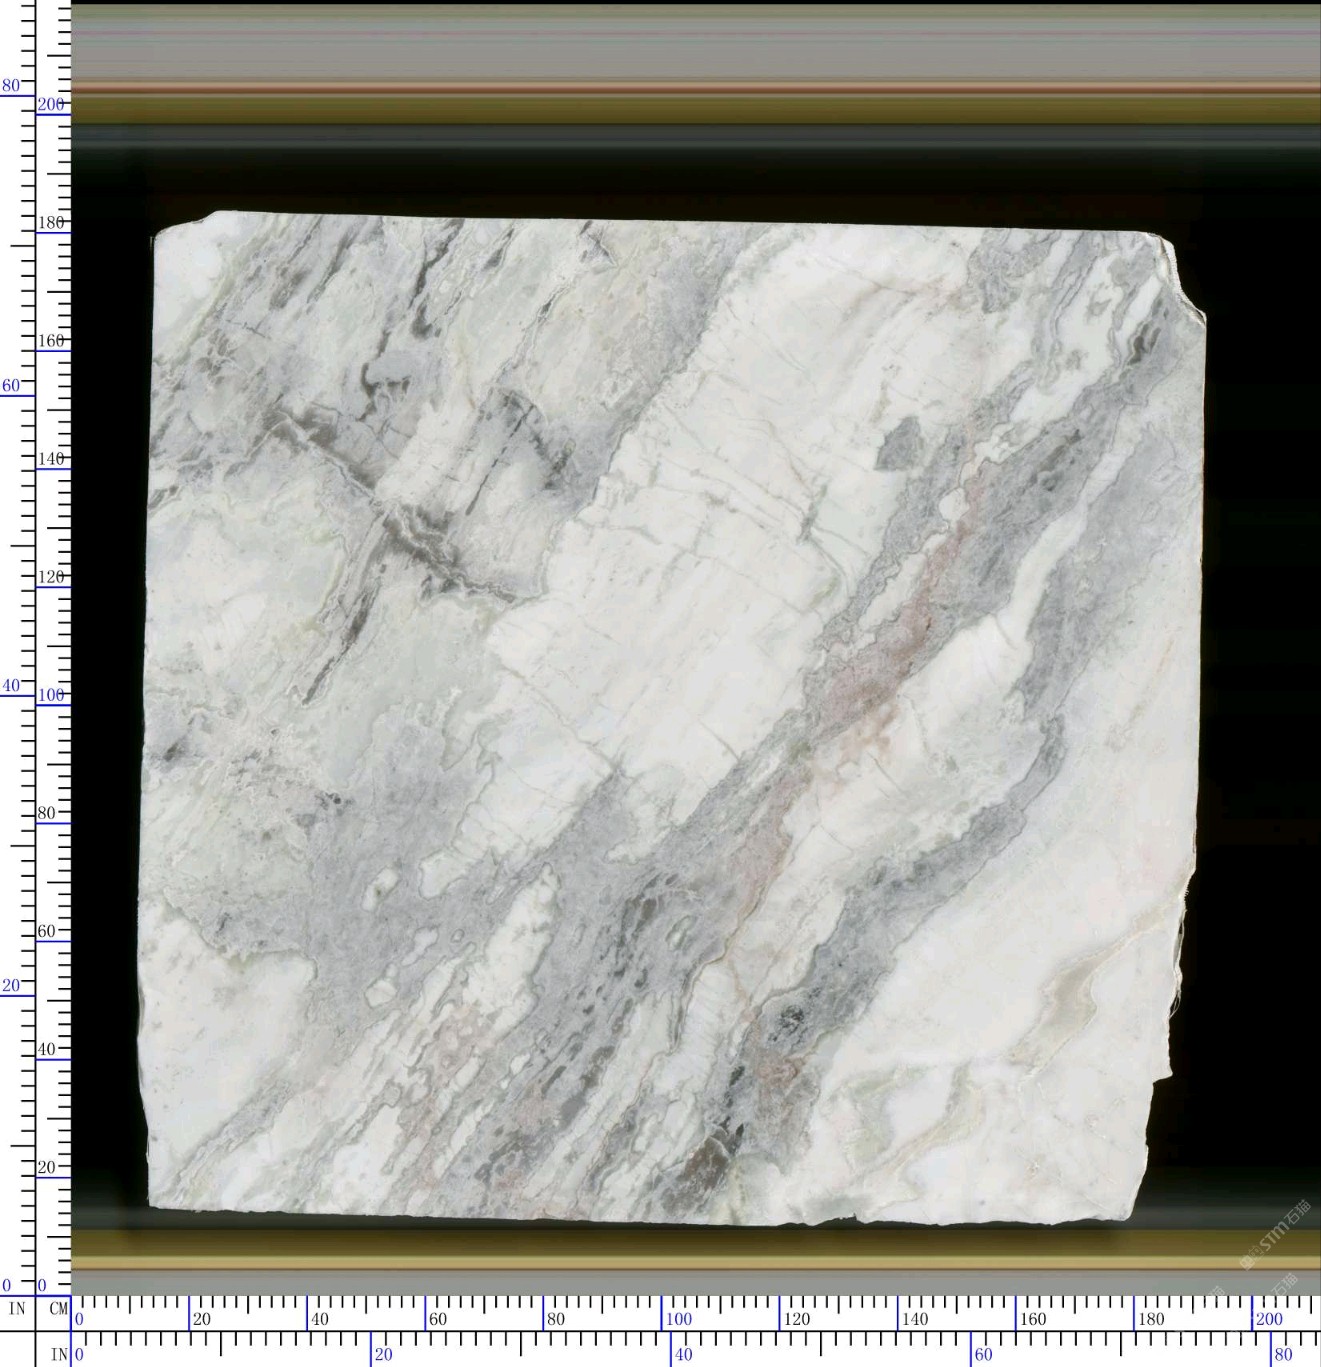Click the 180 cm mark on bottom ruler

click(x=1150, y=1319)
